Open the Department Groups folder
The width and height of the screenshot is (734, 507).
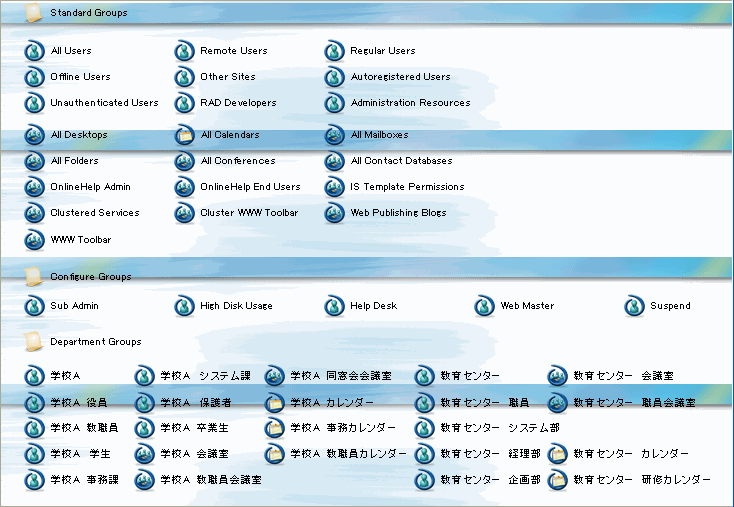point(34,342)
